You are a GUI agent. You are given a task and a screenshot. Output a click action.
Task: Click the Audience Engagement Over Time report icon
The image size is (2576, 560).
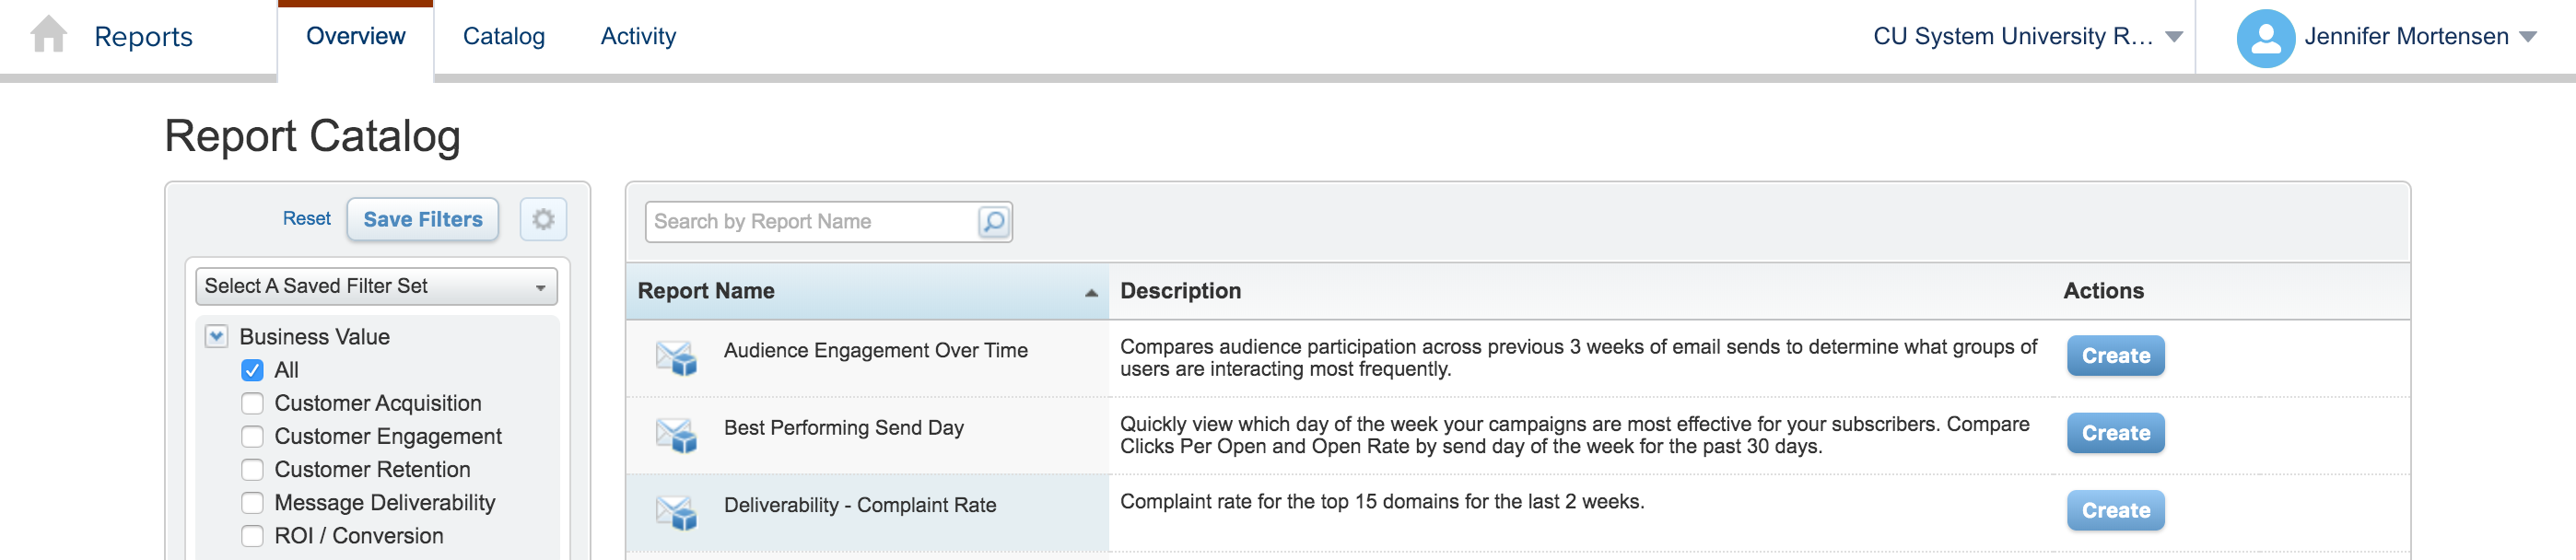[x=676, y=358]
